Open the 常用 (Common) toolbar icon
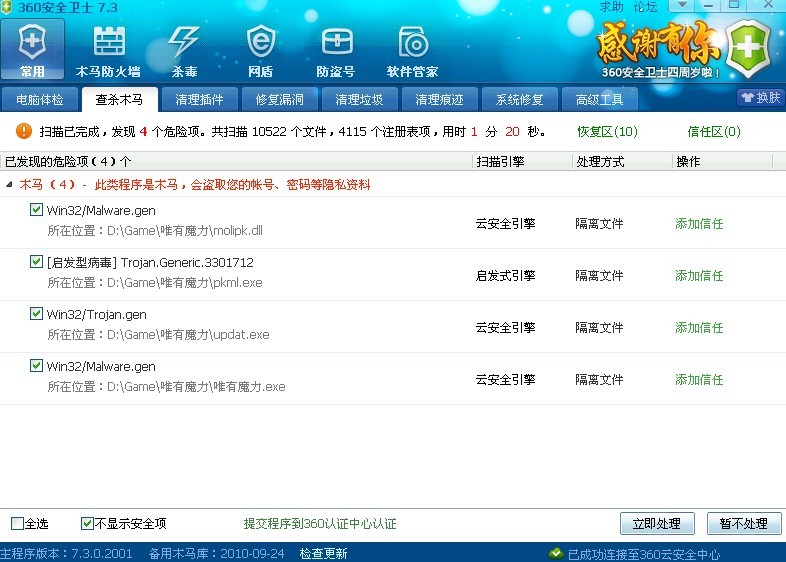786x562 pixels. coord(33,50)
